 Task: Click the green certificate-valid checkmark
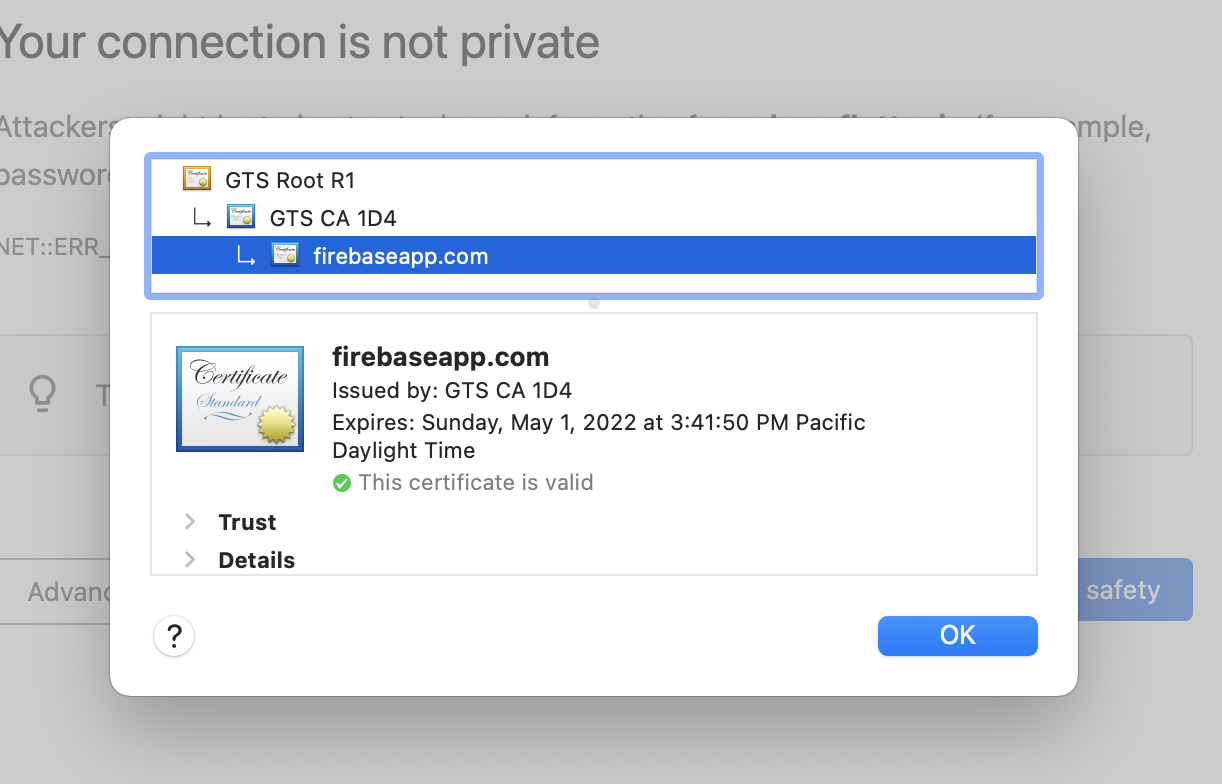(x=342, y=483)
